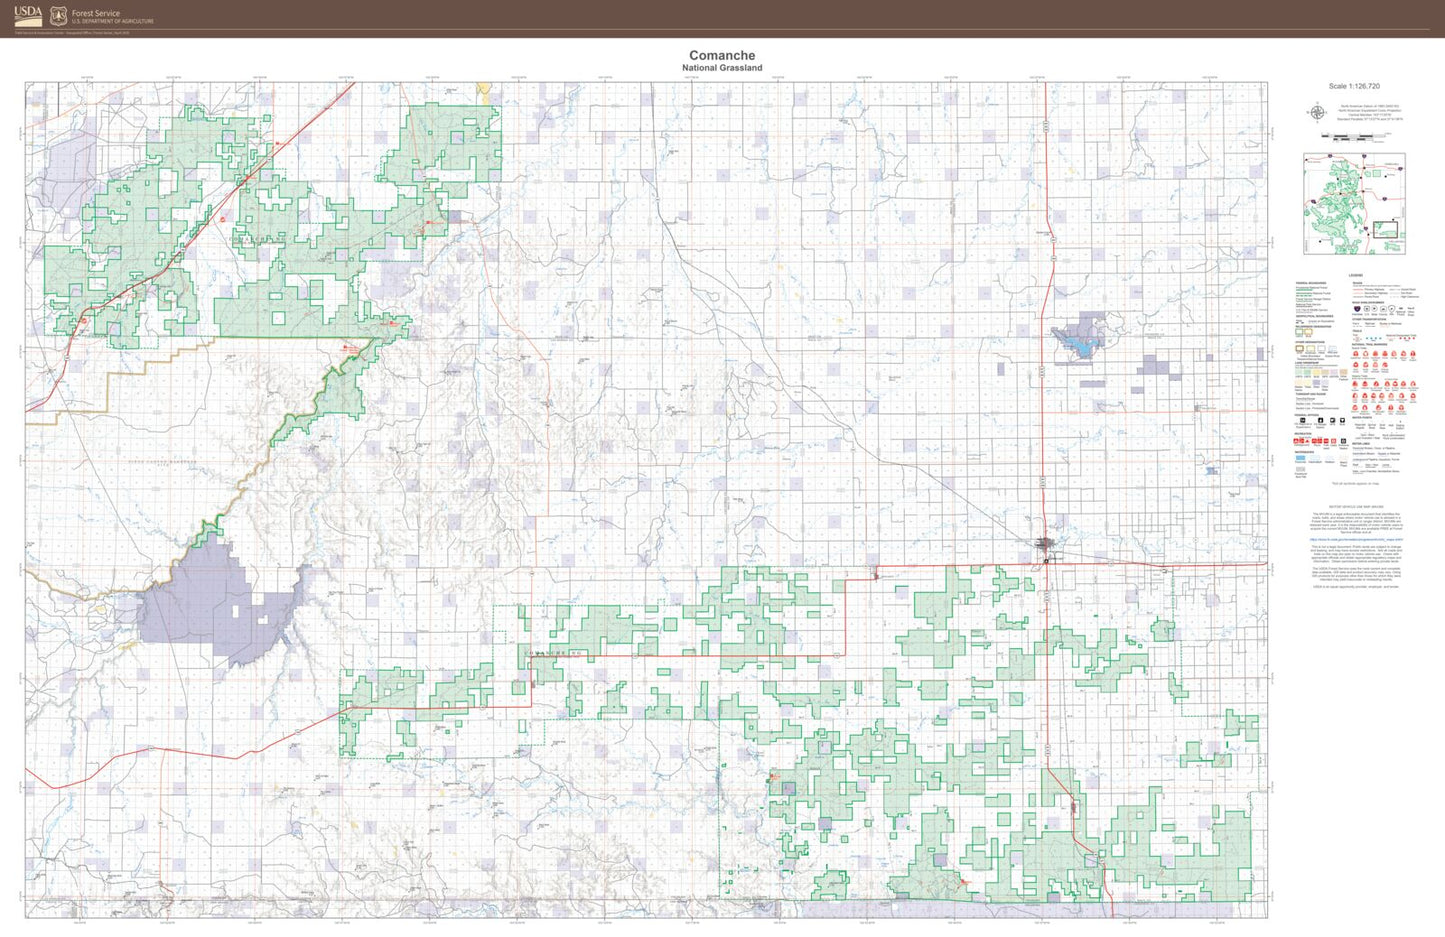Click the Comanche National Grassland map title
This screenshot has height=937, width=1445.
[722, 58]
